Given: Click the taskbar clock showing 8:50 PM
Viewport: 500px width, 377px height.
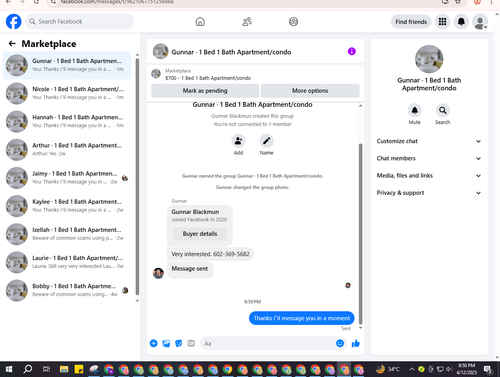Looking at the screenshot, I should pyautogui.click(x=467, y=369).
